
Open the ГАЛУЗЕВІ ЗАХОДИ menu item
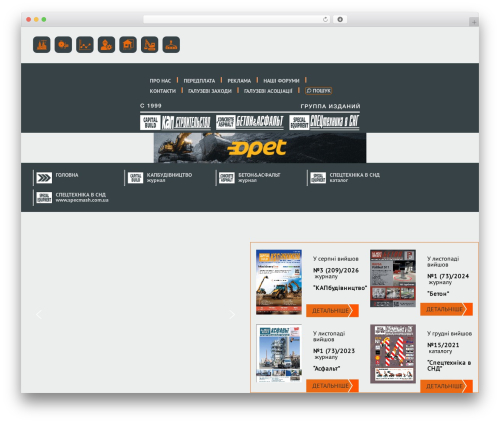tap(210, 91)
